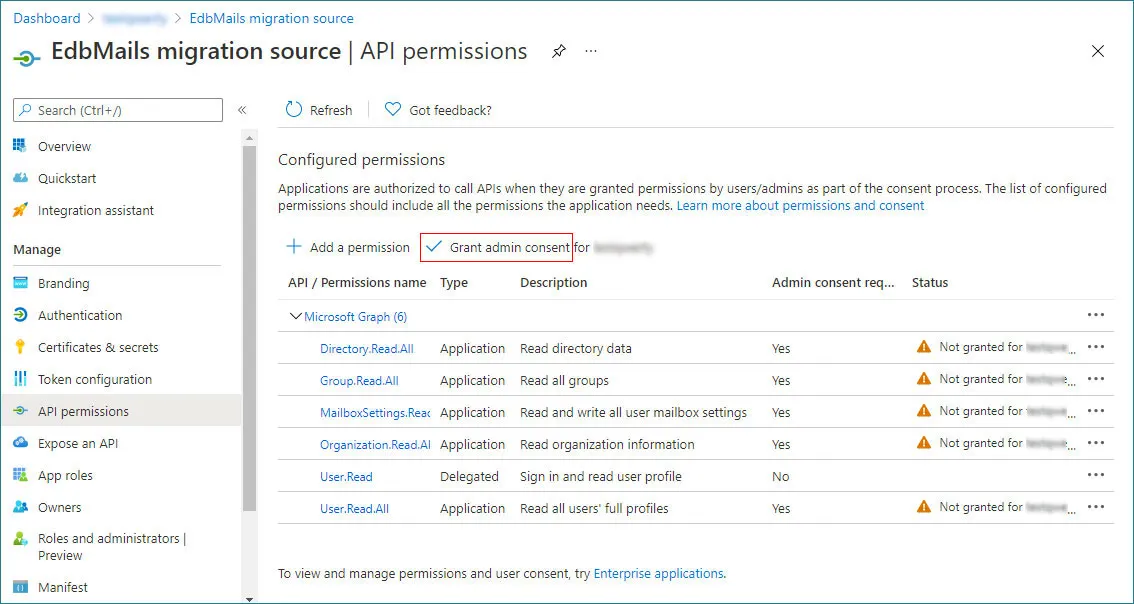Click the Status column header

point(930,282)
